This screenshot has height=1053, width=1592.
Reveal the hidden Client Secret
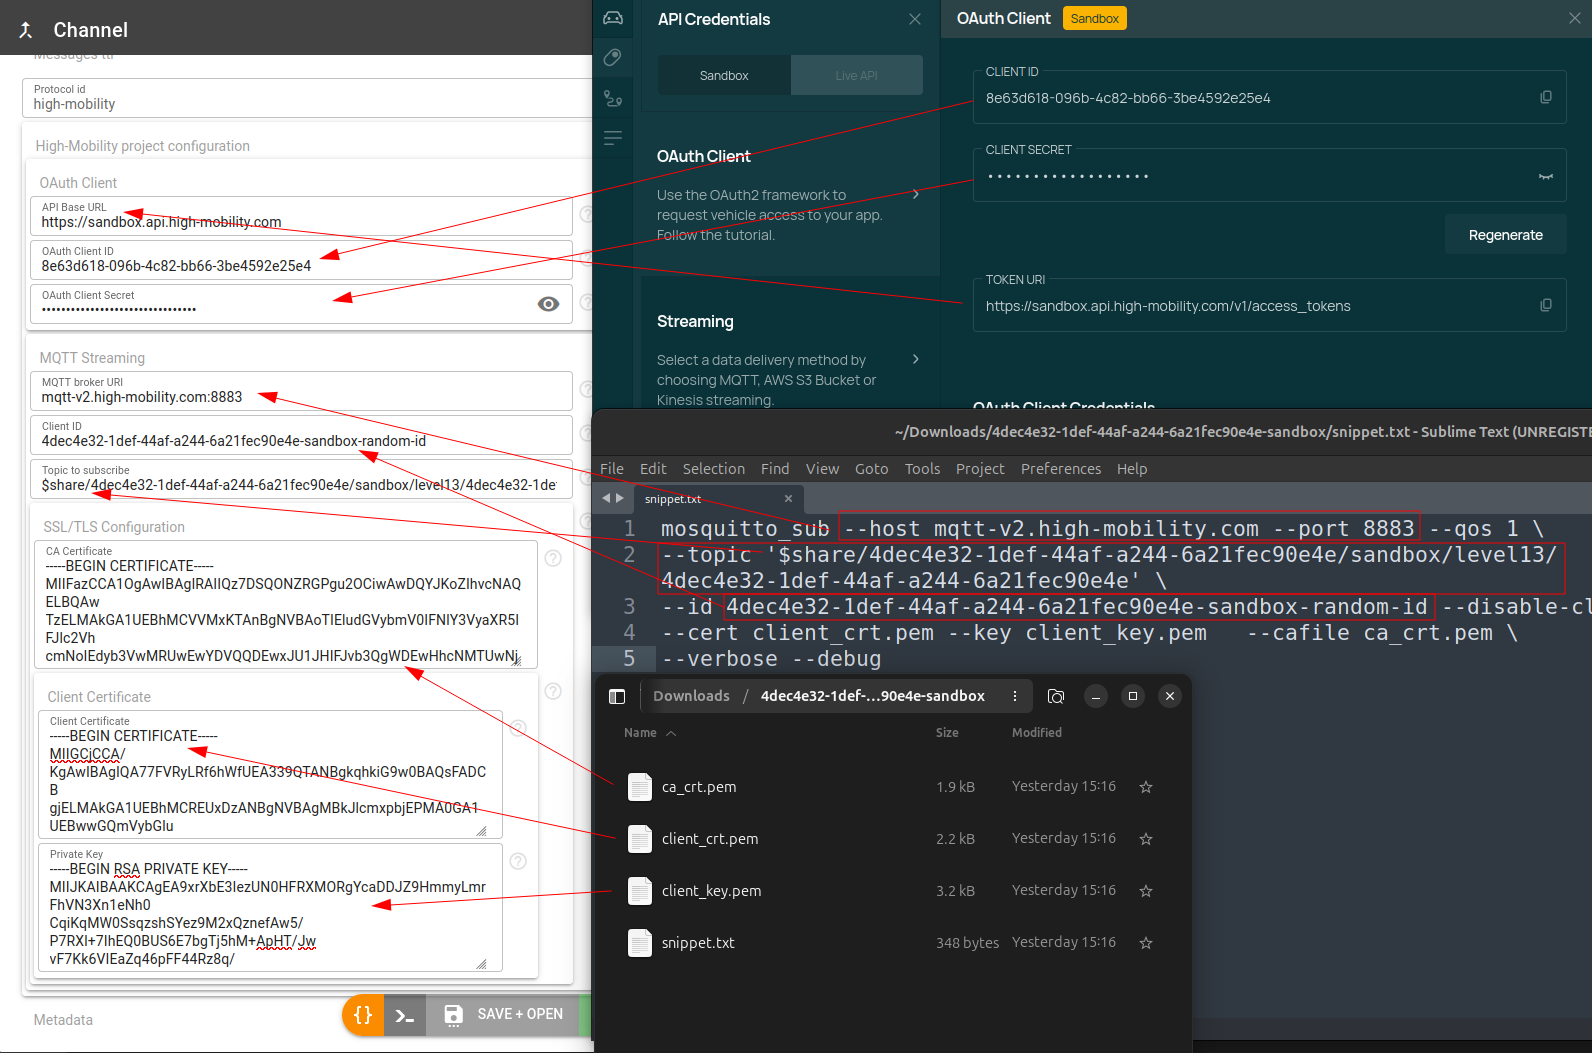[1546, 176]
